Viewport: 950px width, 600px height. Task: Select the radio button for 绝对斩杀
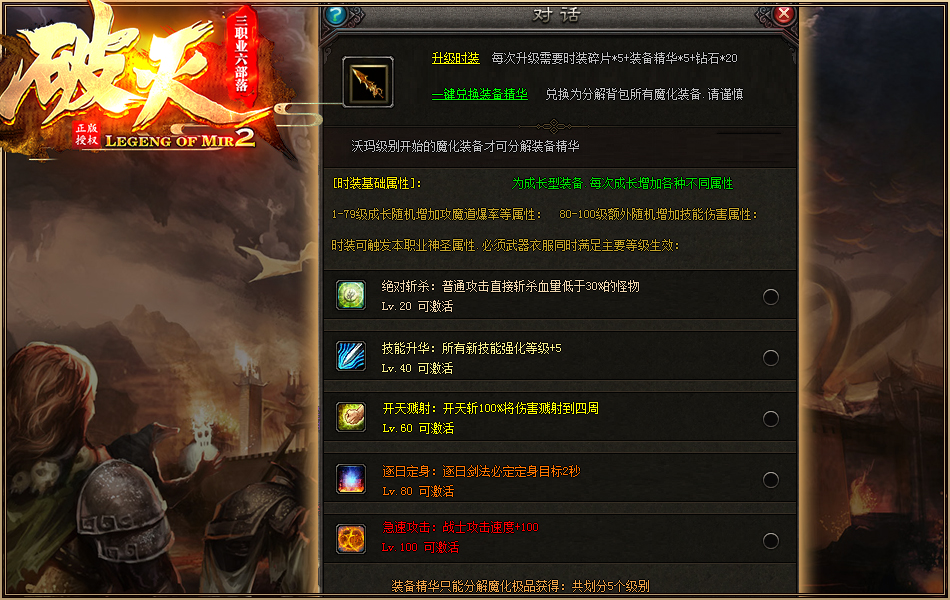pos(771,297)
